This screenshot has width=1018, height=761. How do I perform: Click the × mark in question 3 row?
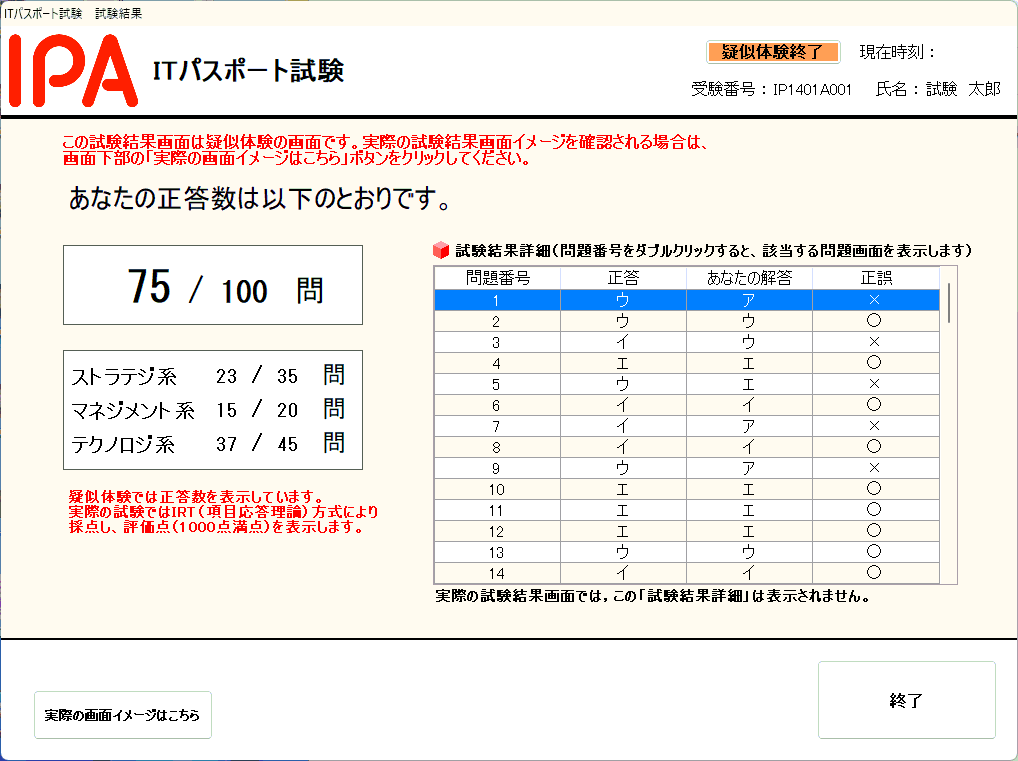coord(875,342)
